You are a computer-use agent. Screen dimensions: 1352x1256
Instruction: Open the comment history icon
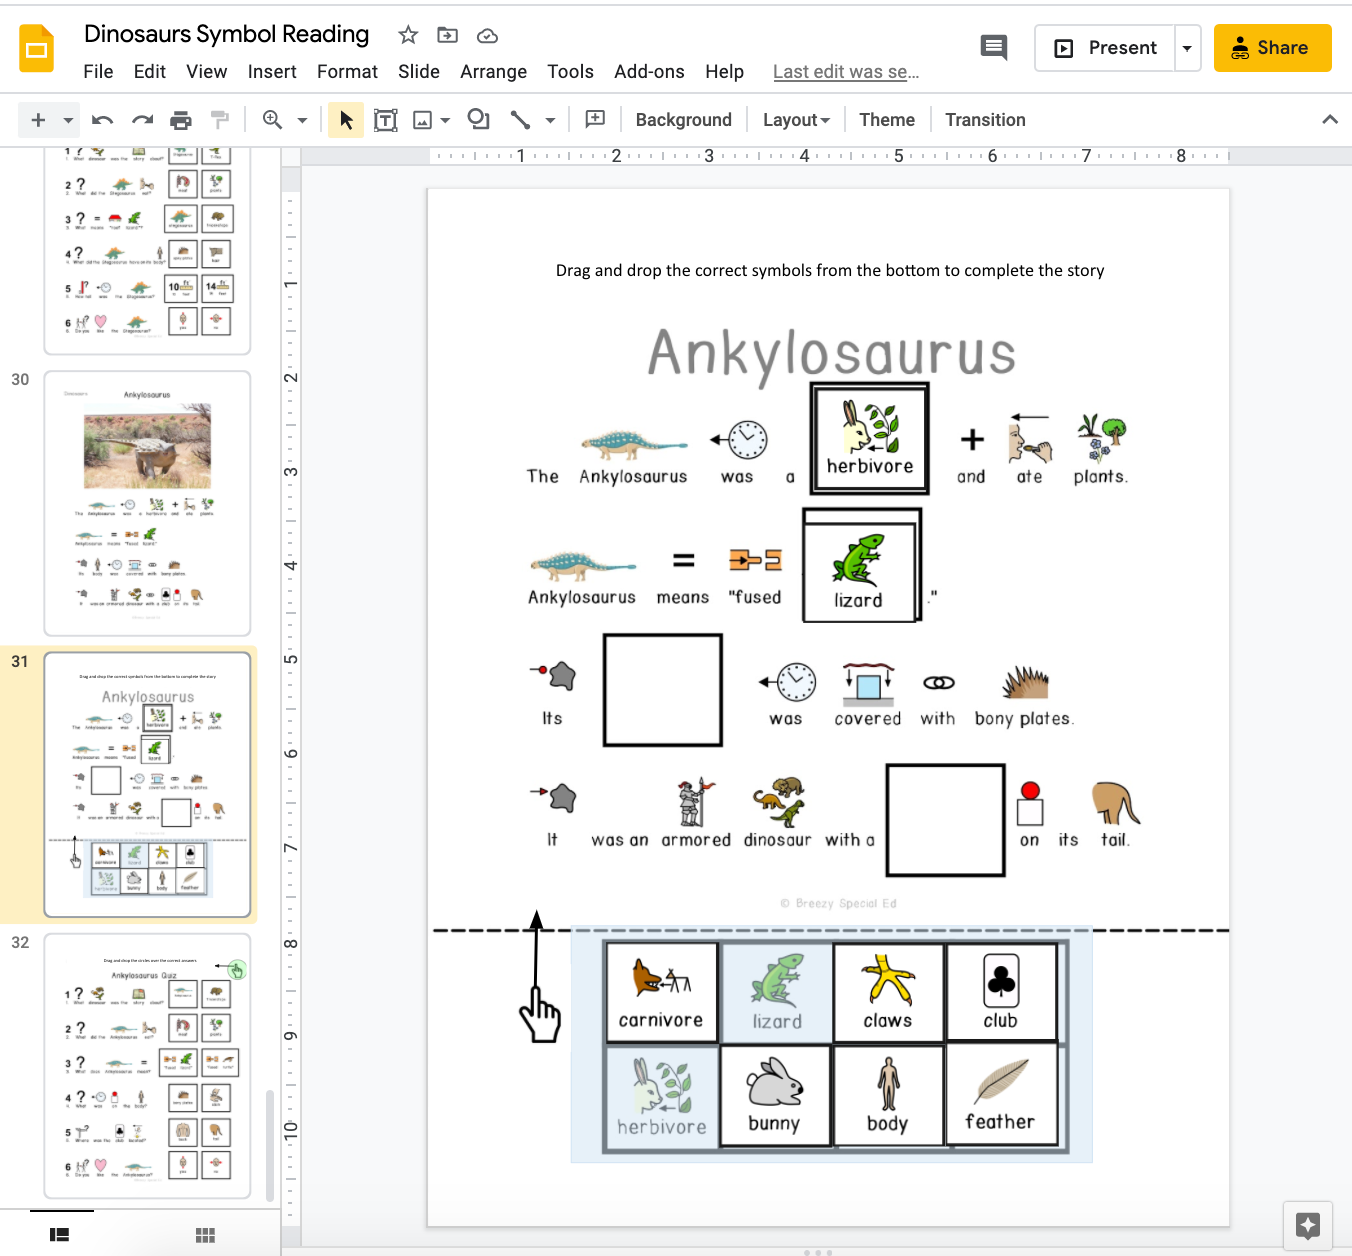[994, 47]
